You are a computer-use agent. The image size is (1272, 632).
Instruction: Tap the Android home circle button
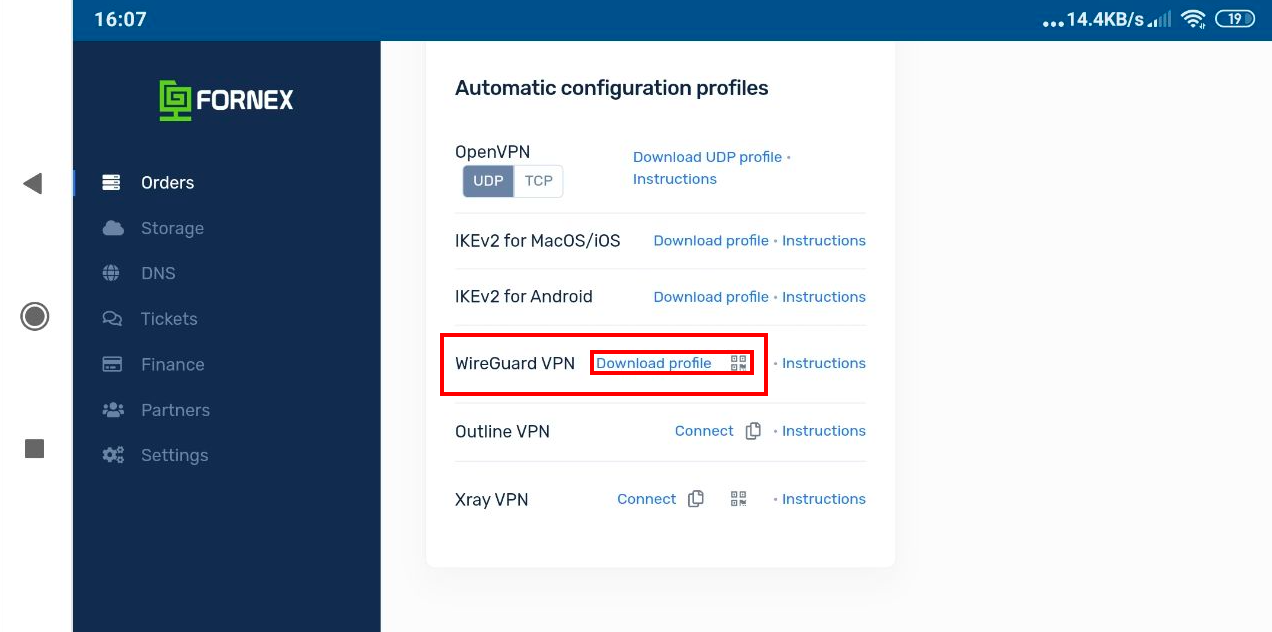35,317
